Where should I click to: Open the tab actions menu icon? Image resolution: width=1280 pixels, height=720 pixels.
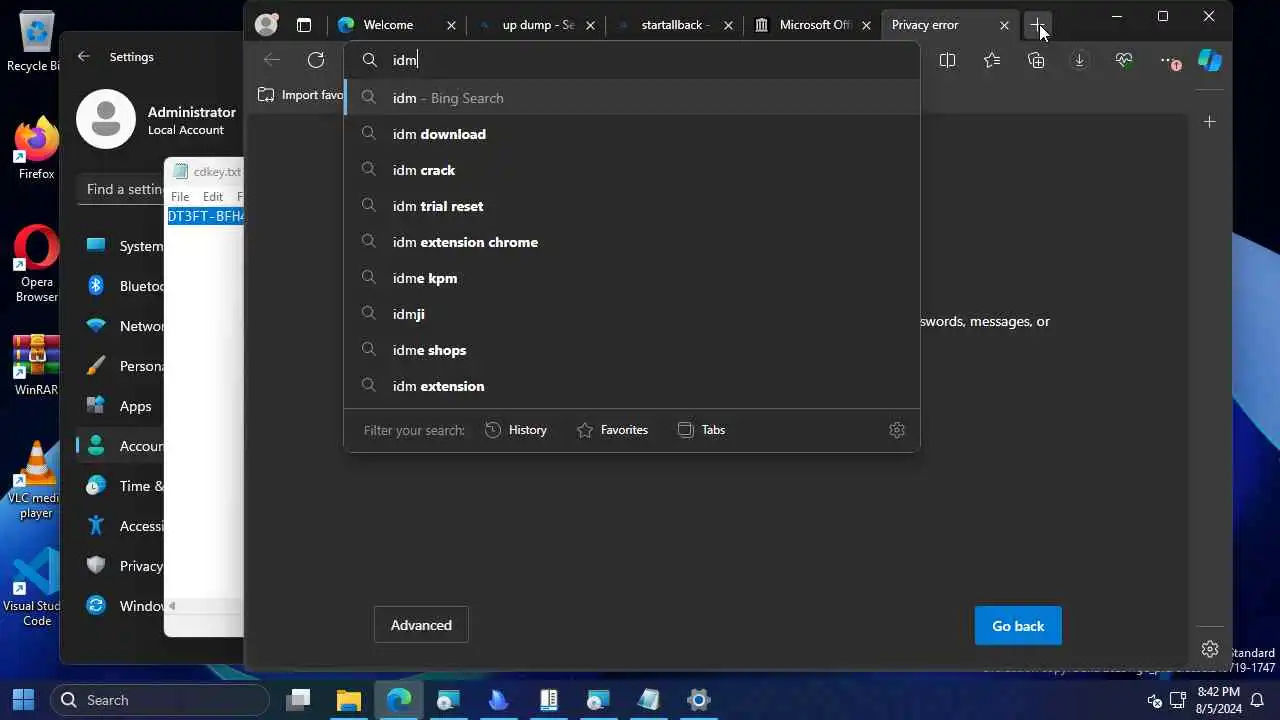click(x=304, y=25)
